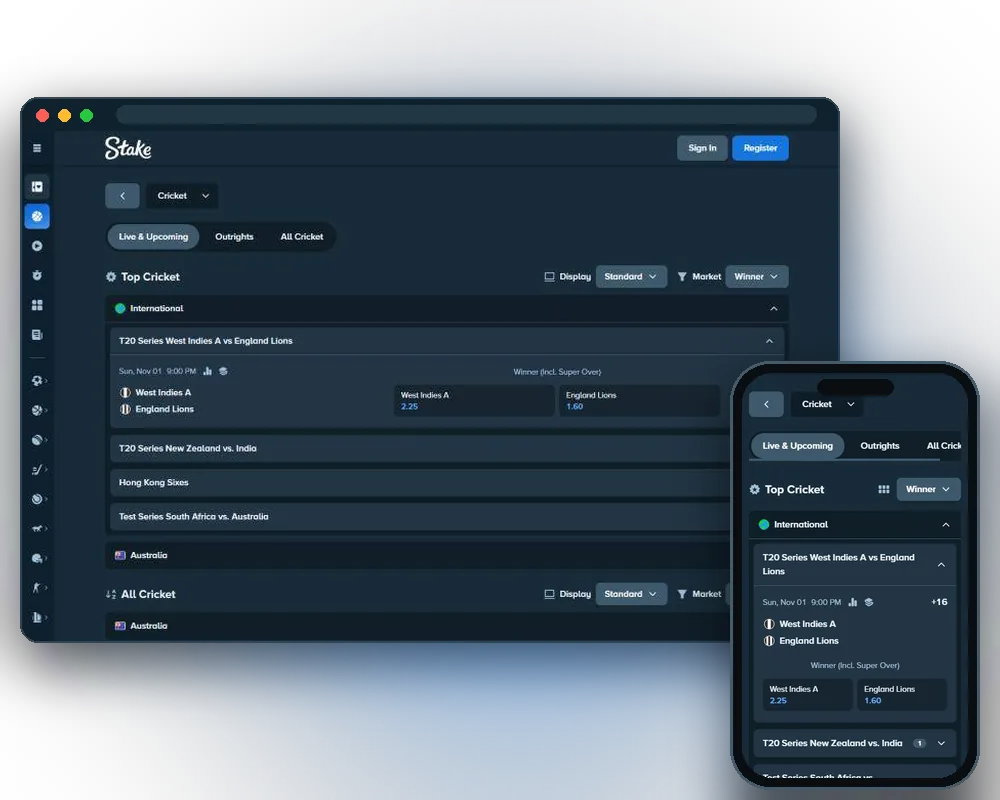This screenshot has width=1000, height=800.
Task: Bet on West Indies A at 2.25 on the phone
Action: tap(807, 695)
